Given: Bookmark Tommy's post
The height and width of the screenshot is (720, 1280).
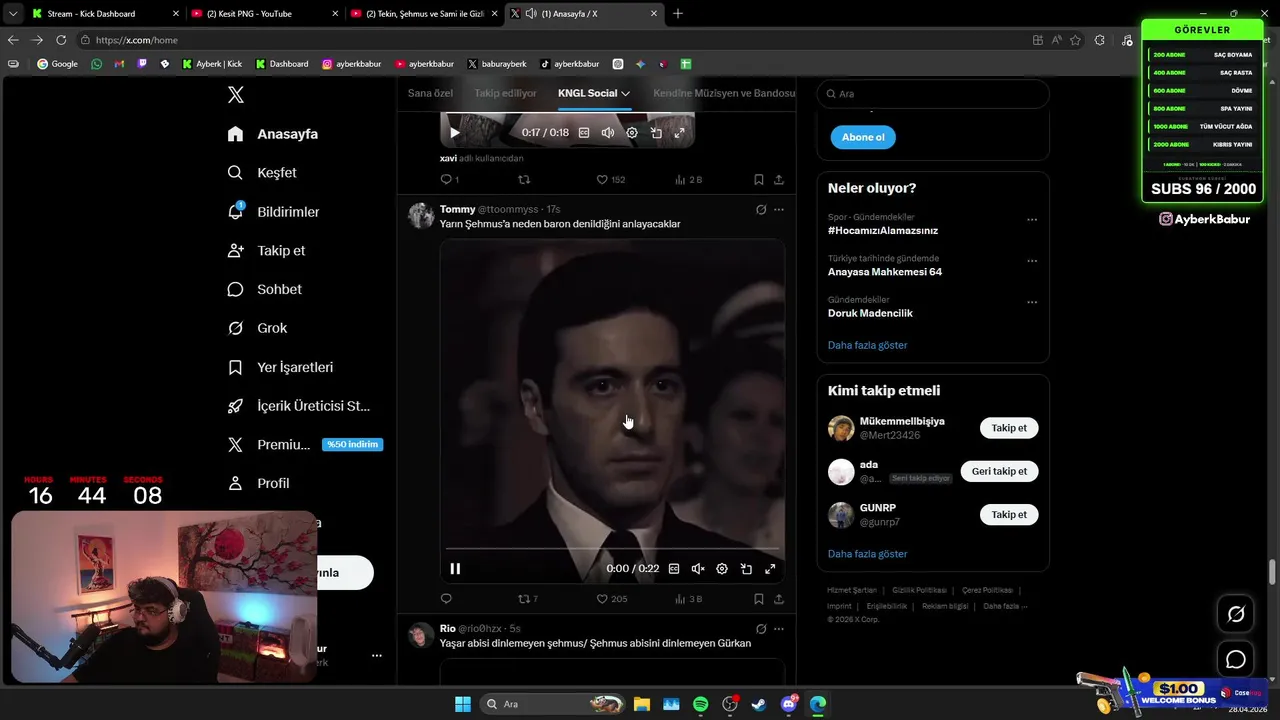Looking at the screenshot, I should tap(758, 599).
